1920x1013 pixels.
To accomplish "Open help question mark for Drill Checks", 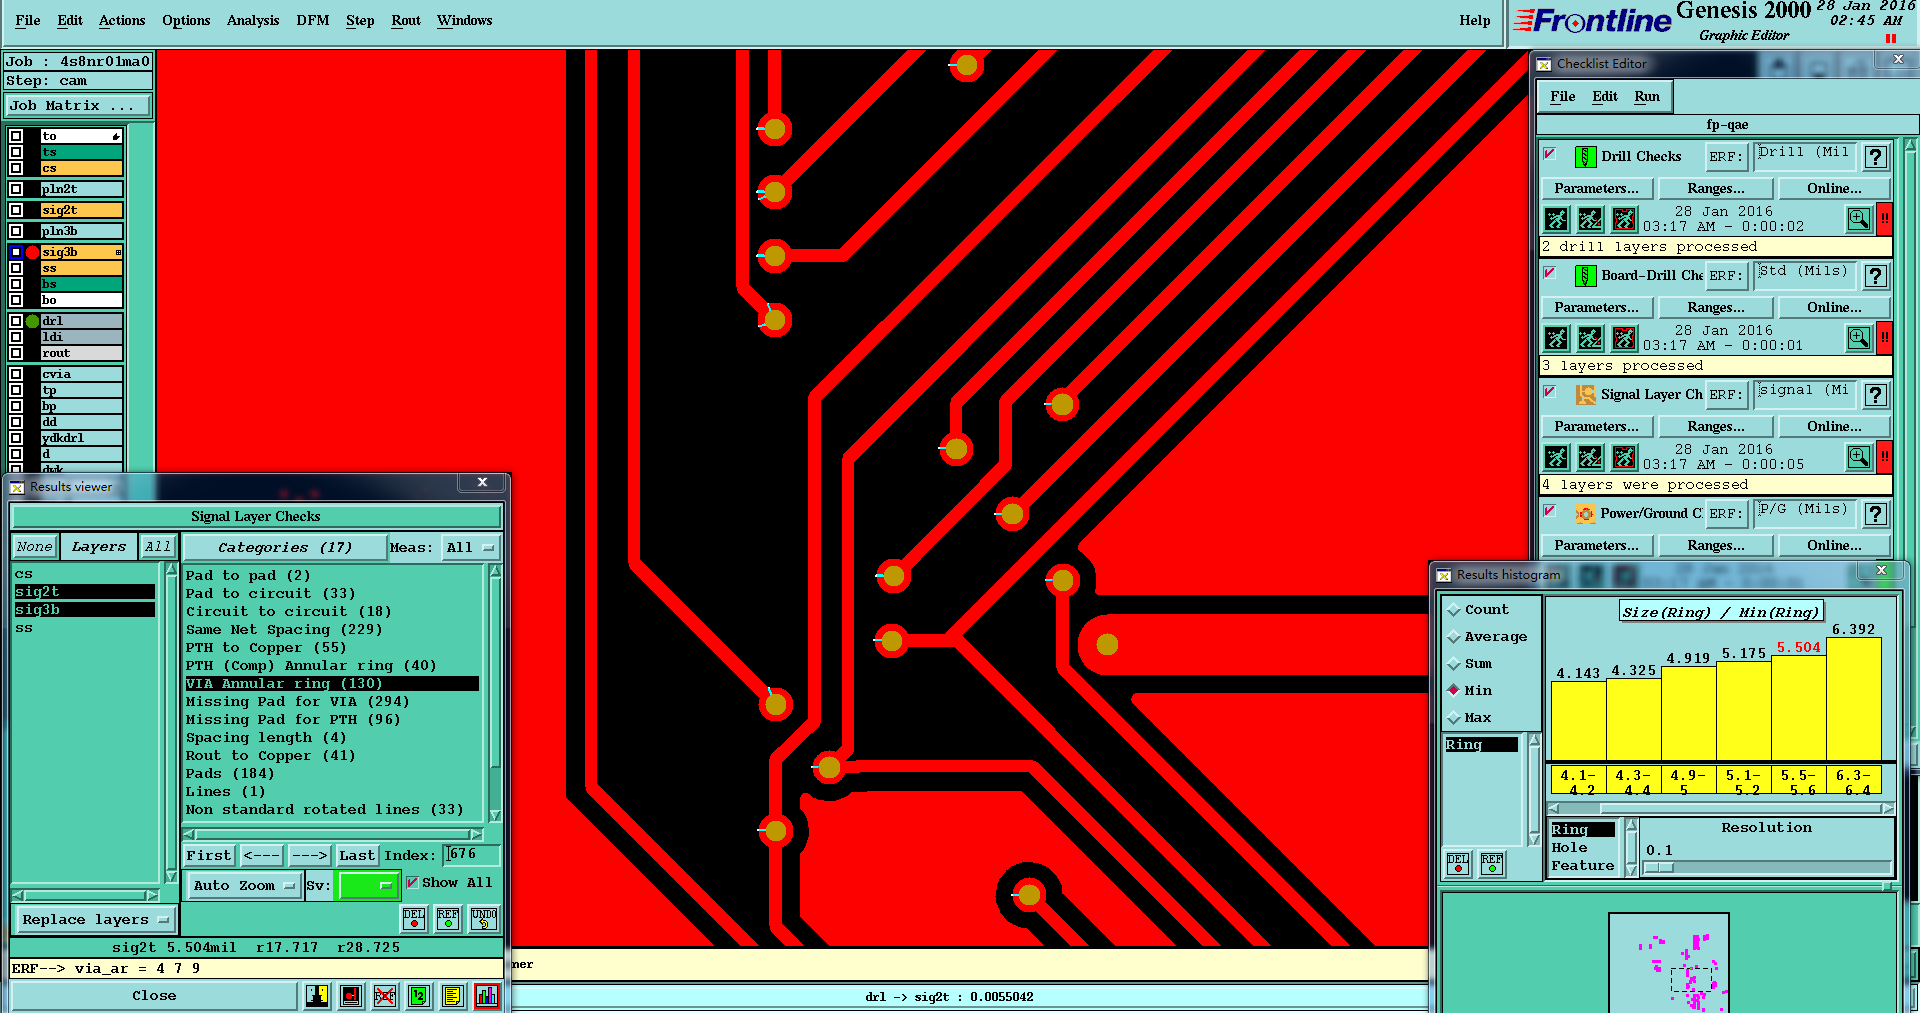I will point(1875,157).
